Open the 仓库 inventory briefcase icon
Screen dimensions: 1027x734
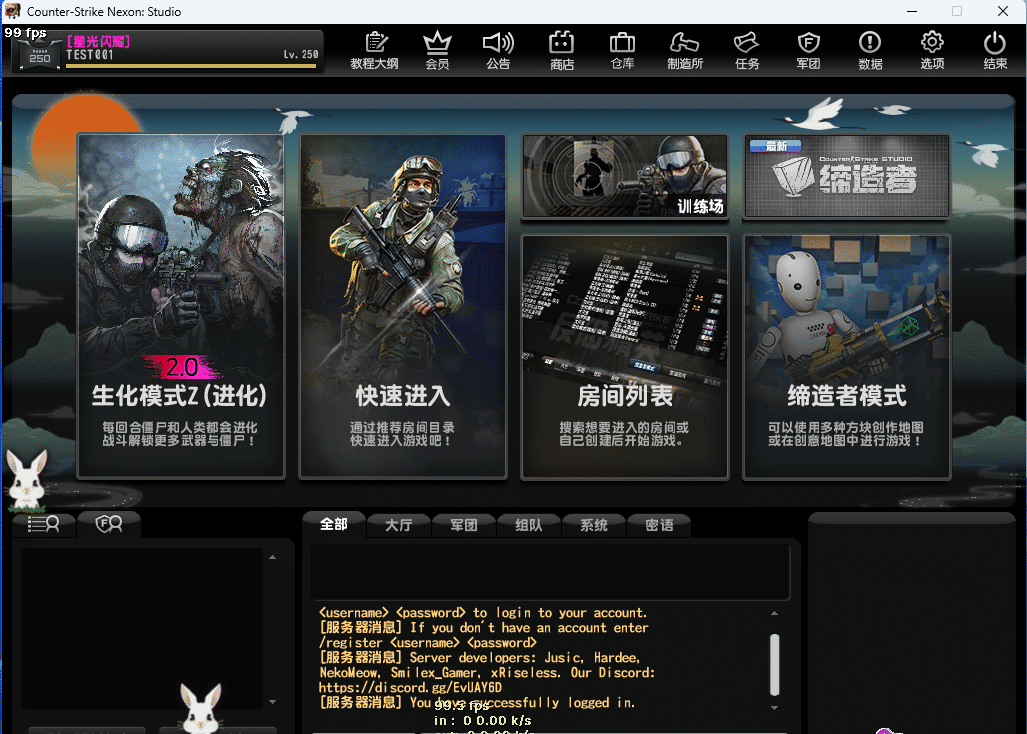point(622,50)
